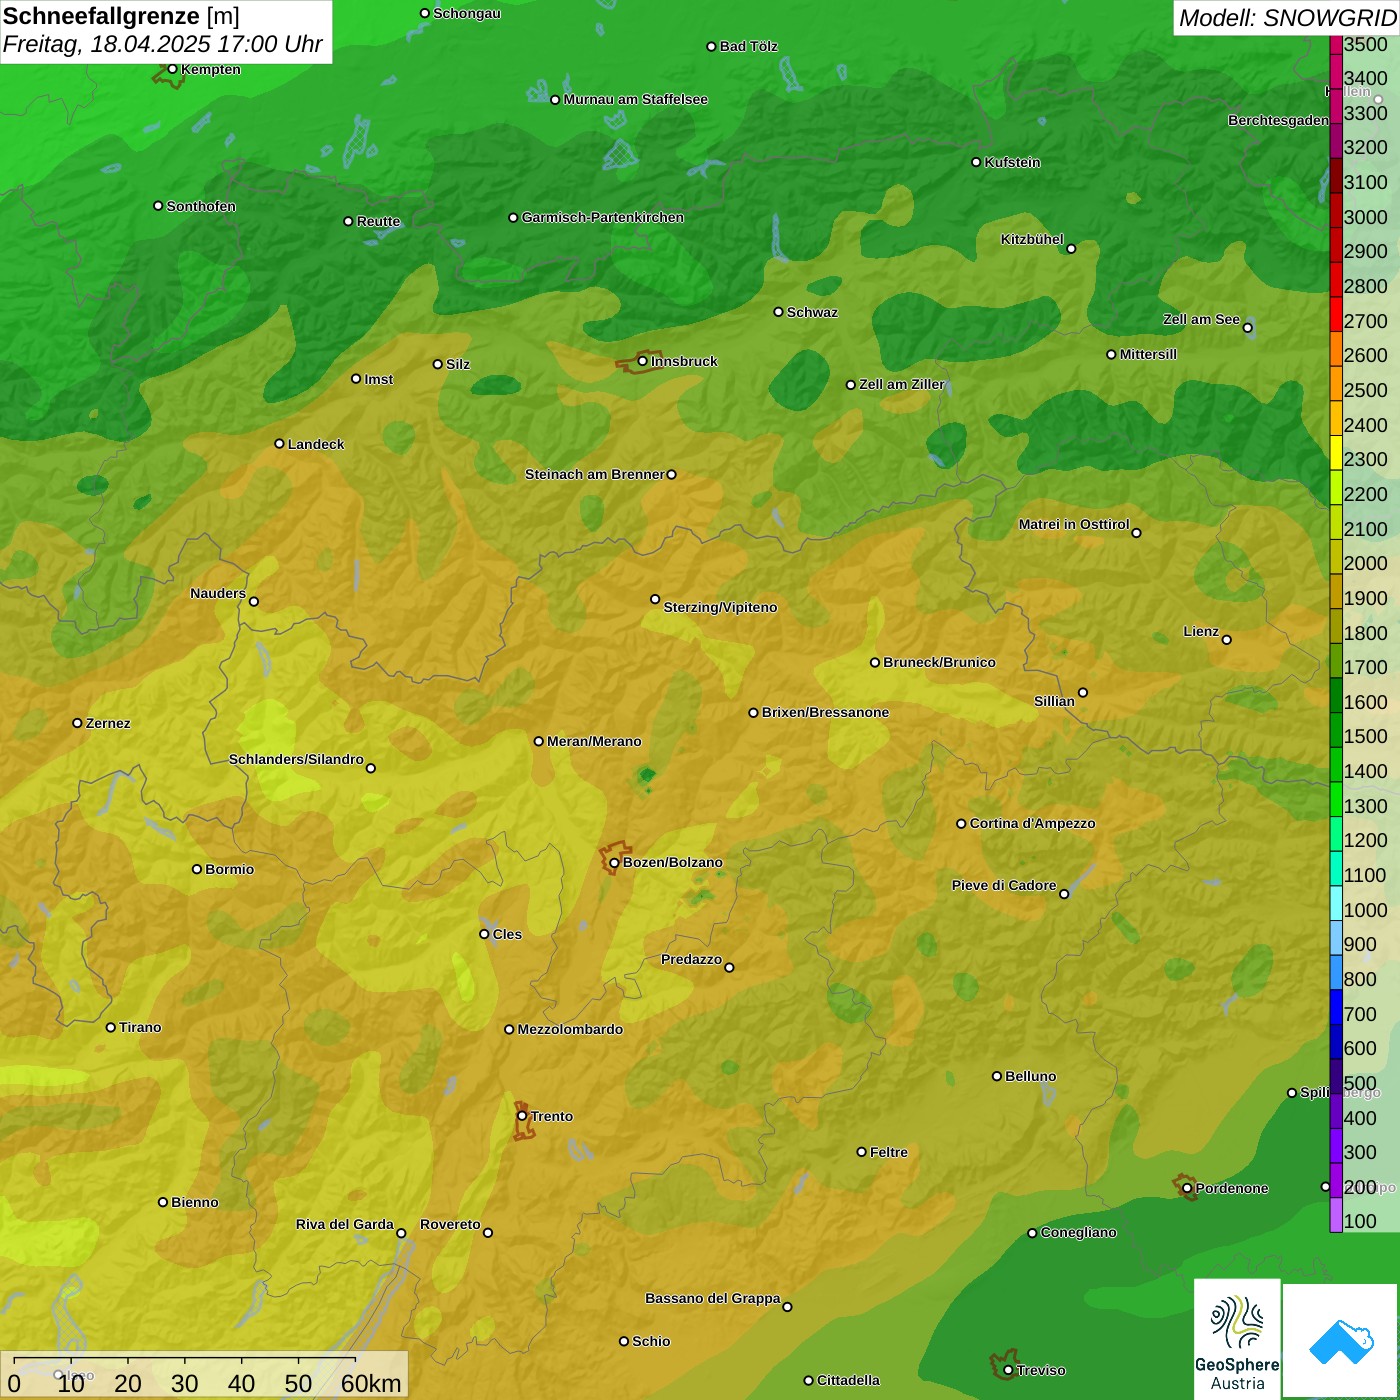Click the 'Reutte' label
This screenshot has height=1400, width=1400.
[x=378, y=221]
